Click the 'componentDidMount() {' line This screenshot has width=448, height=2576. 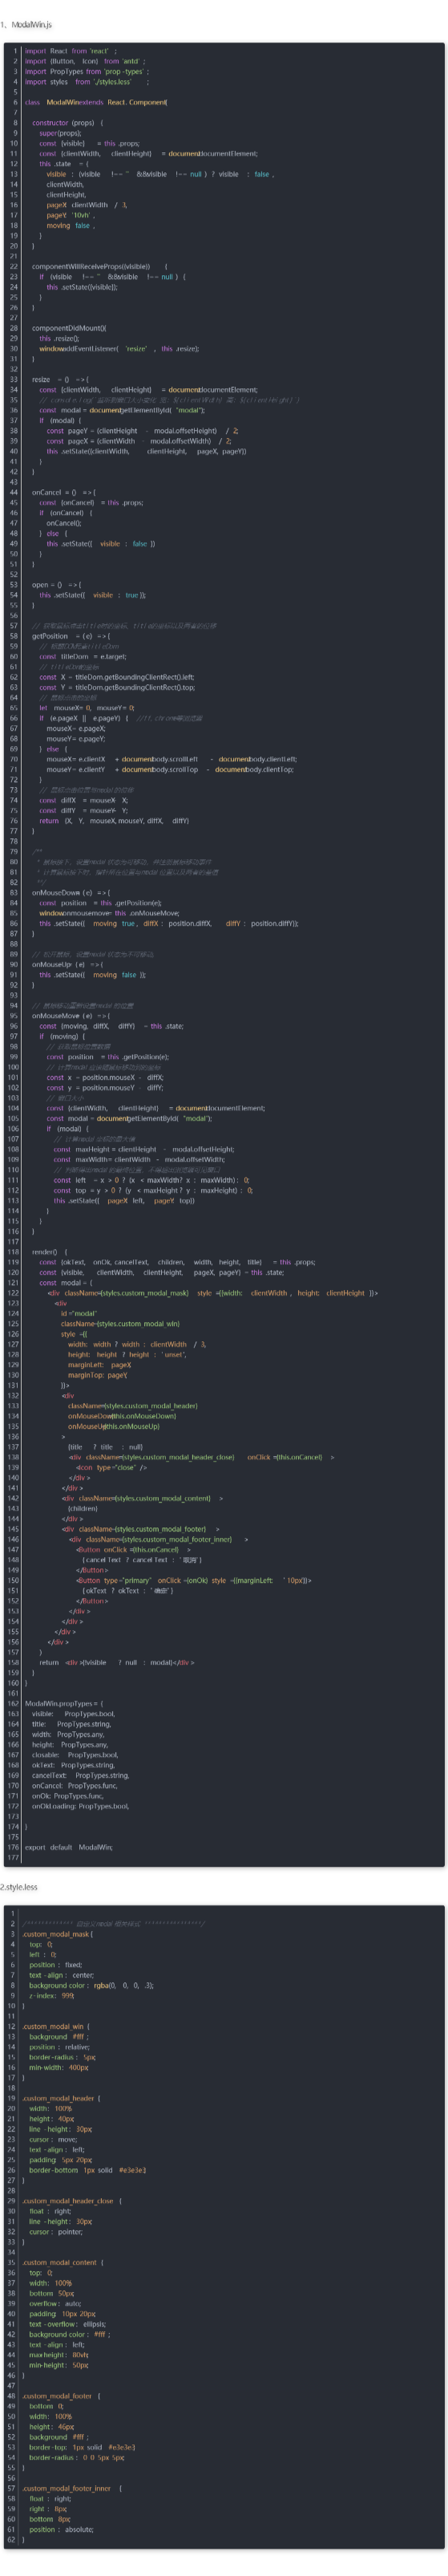[x=70, y=328]
